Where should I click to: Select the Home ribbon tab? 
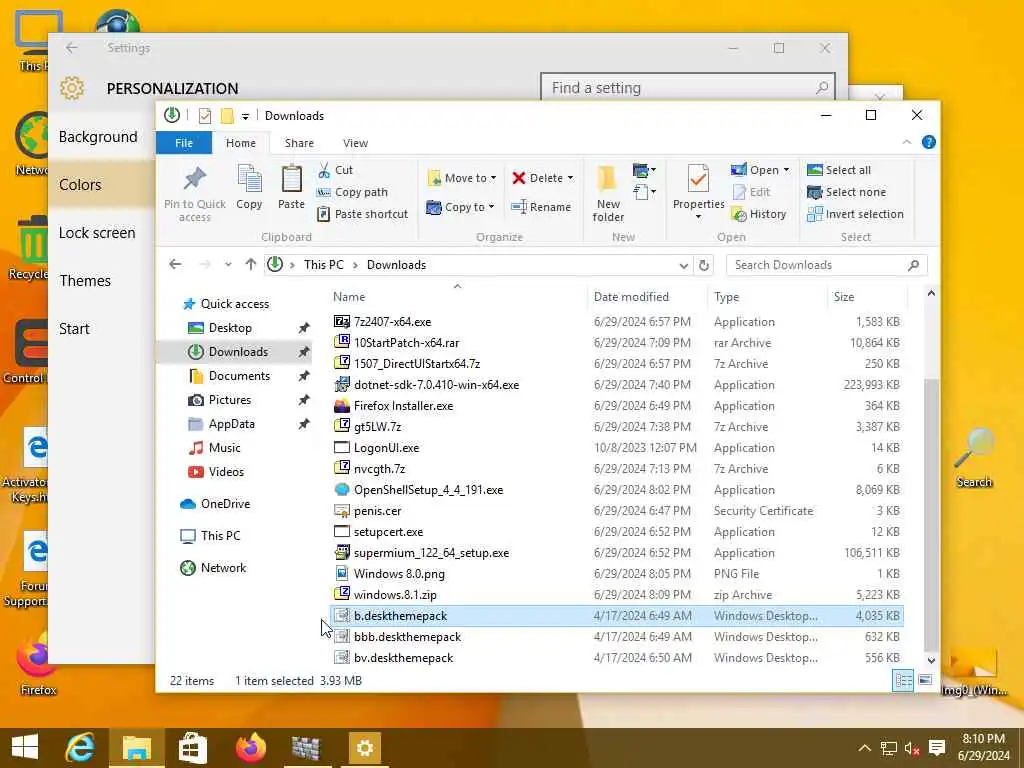[x=241, y=143]
